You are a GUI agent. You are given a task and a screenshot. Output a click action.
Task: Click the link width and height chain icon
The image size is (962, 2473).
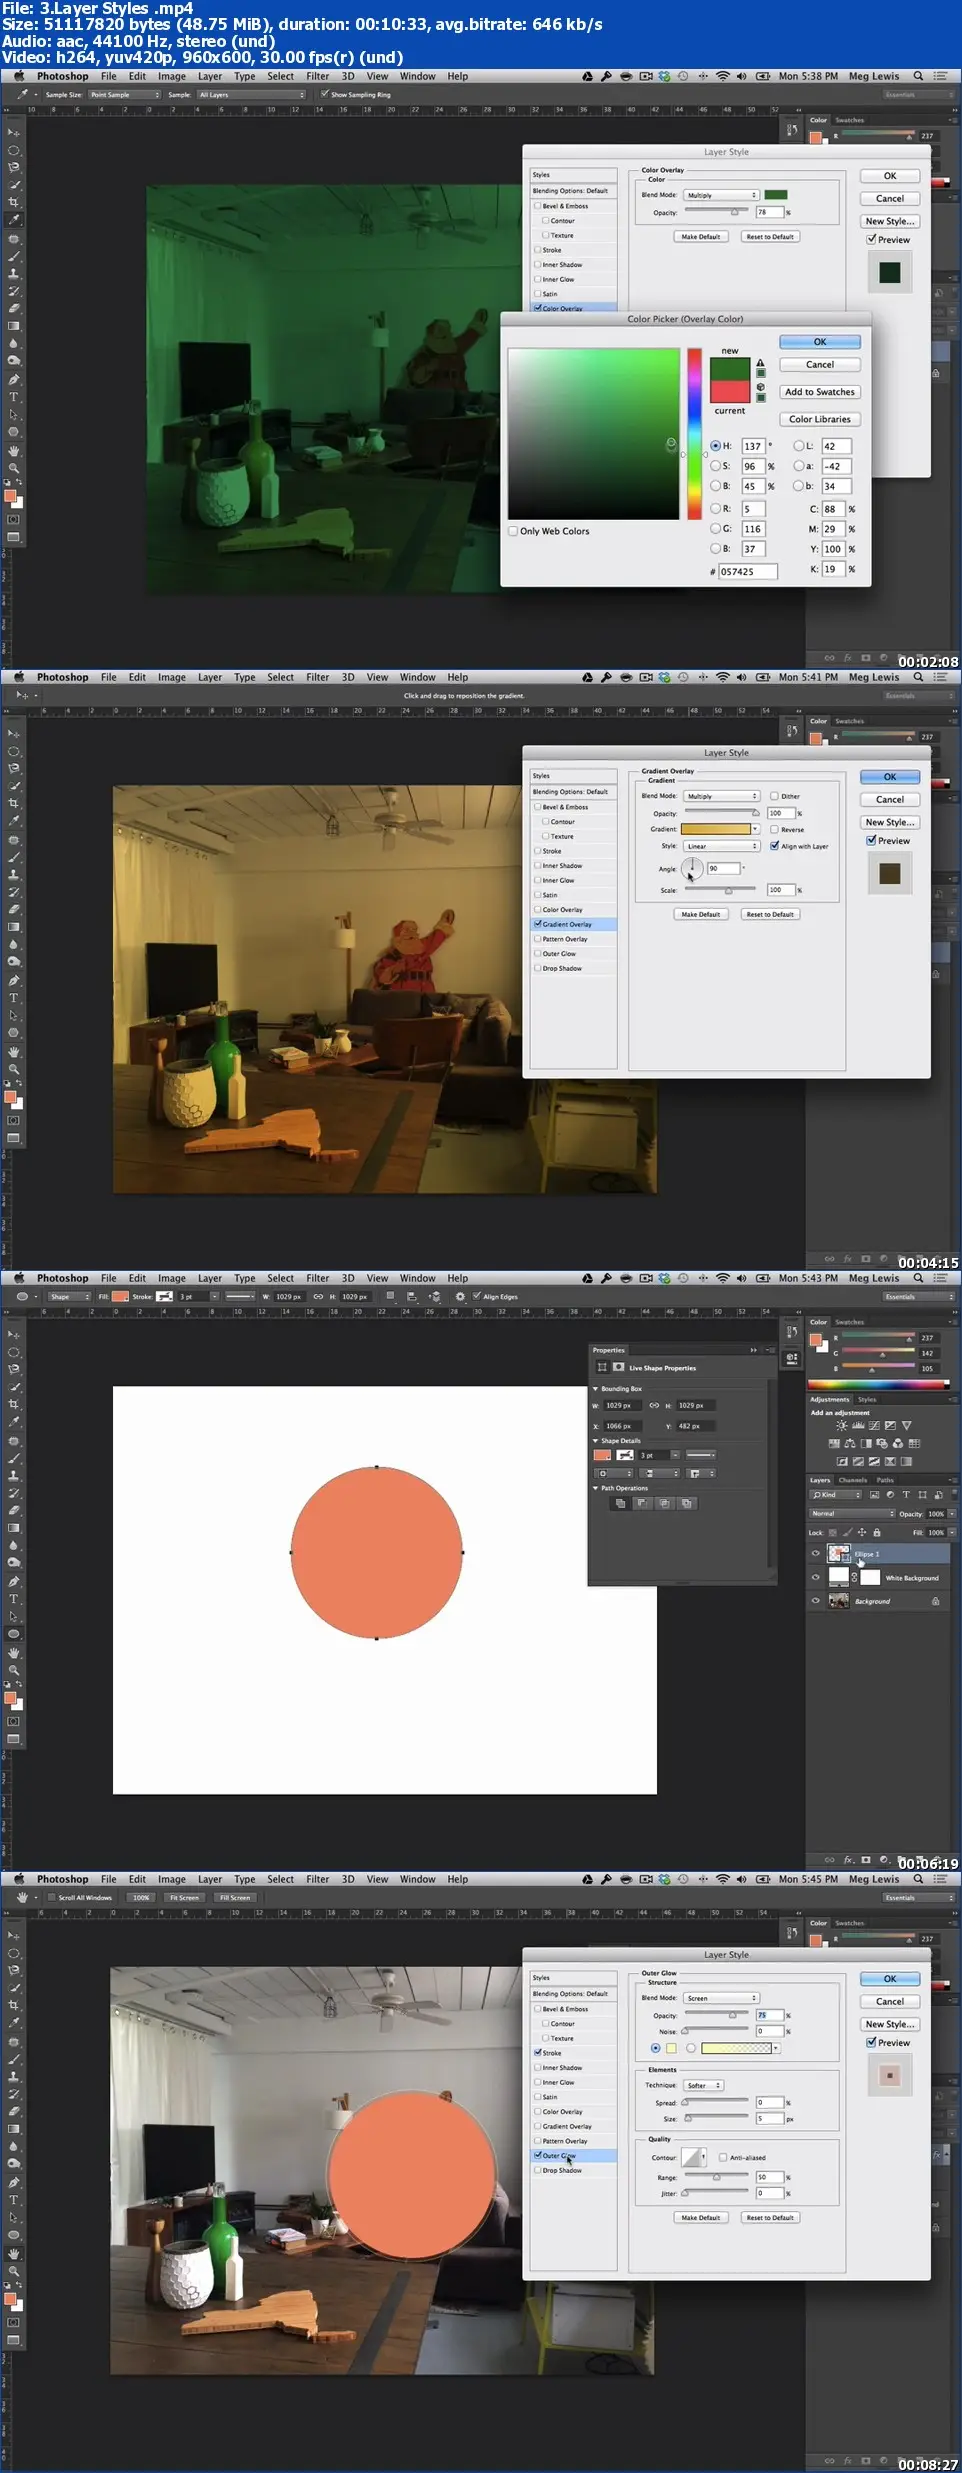(x=654, y=1405)
